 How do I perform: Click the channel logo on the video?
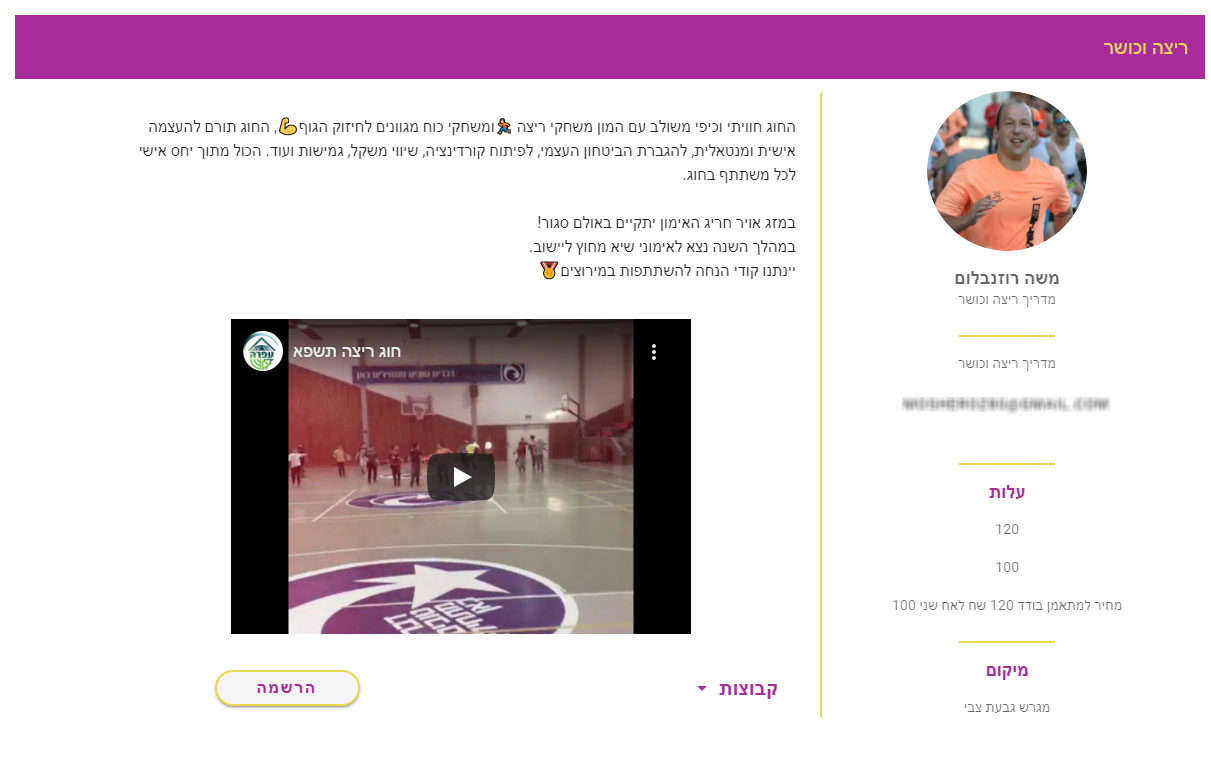pos(263,351)
